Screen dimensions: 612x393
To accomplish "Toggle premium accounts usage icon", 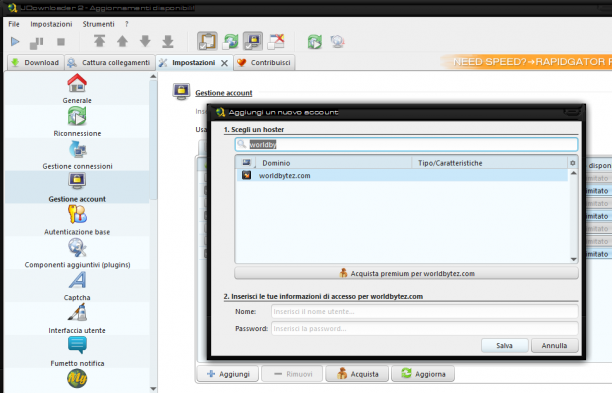I will pyautogui.click(x=253, y=41).
